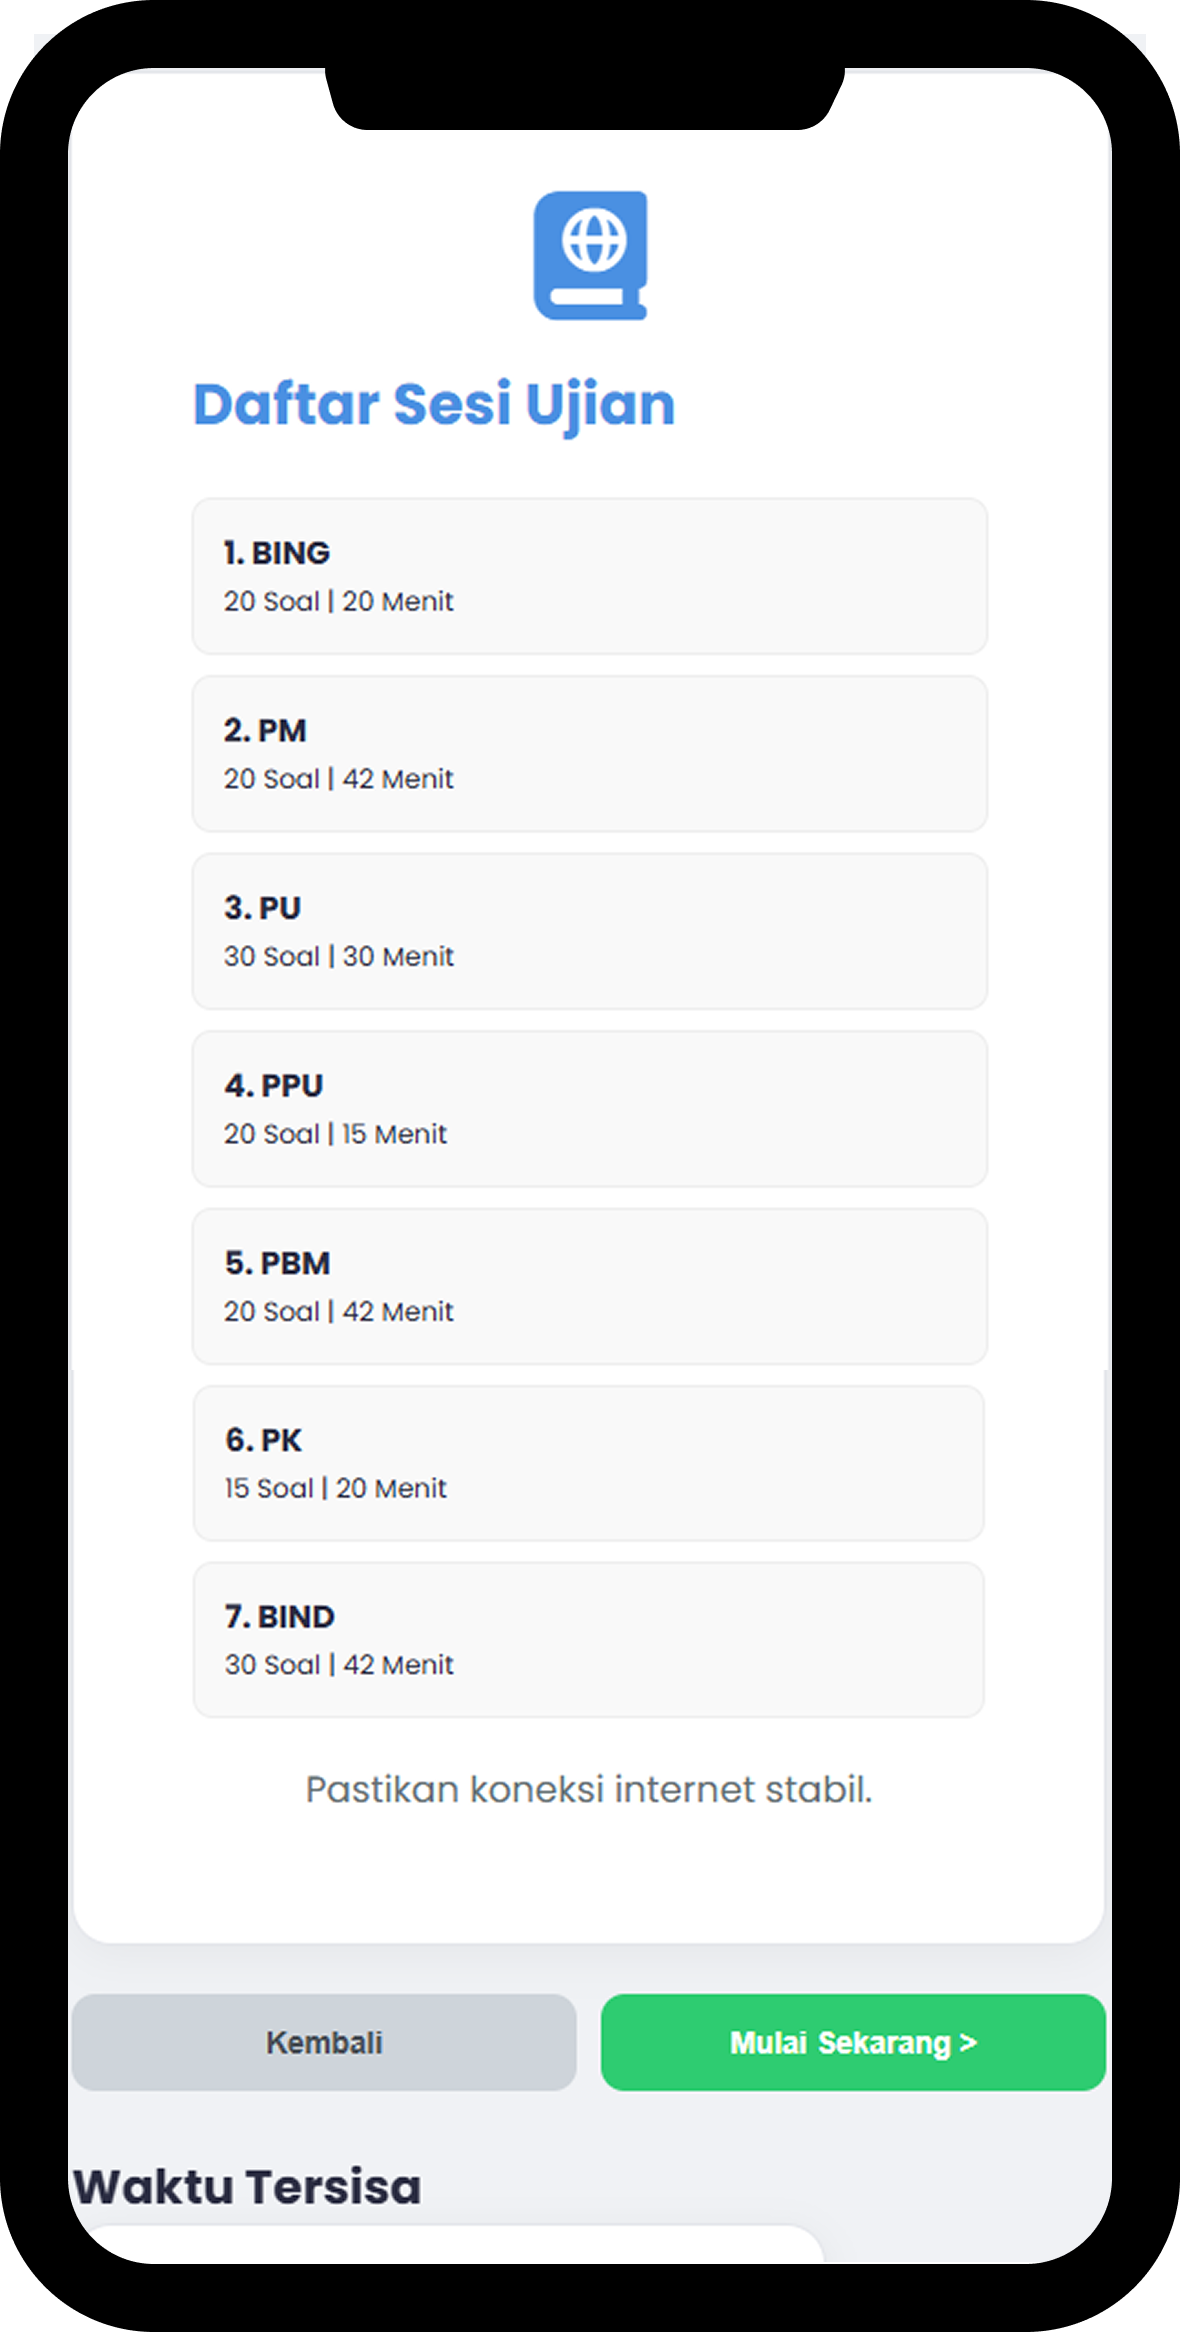Click the PM session's 42 Menit detail
Image resolution: width=1180 pixels, height=2332 pixels.
tap(398, 779)
